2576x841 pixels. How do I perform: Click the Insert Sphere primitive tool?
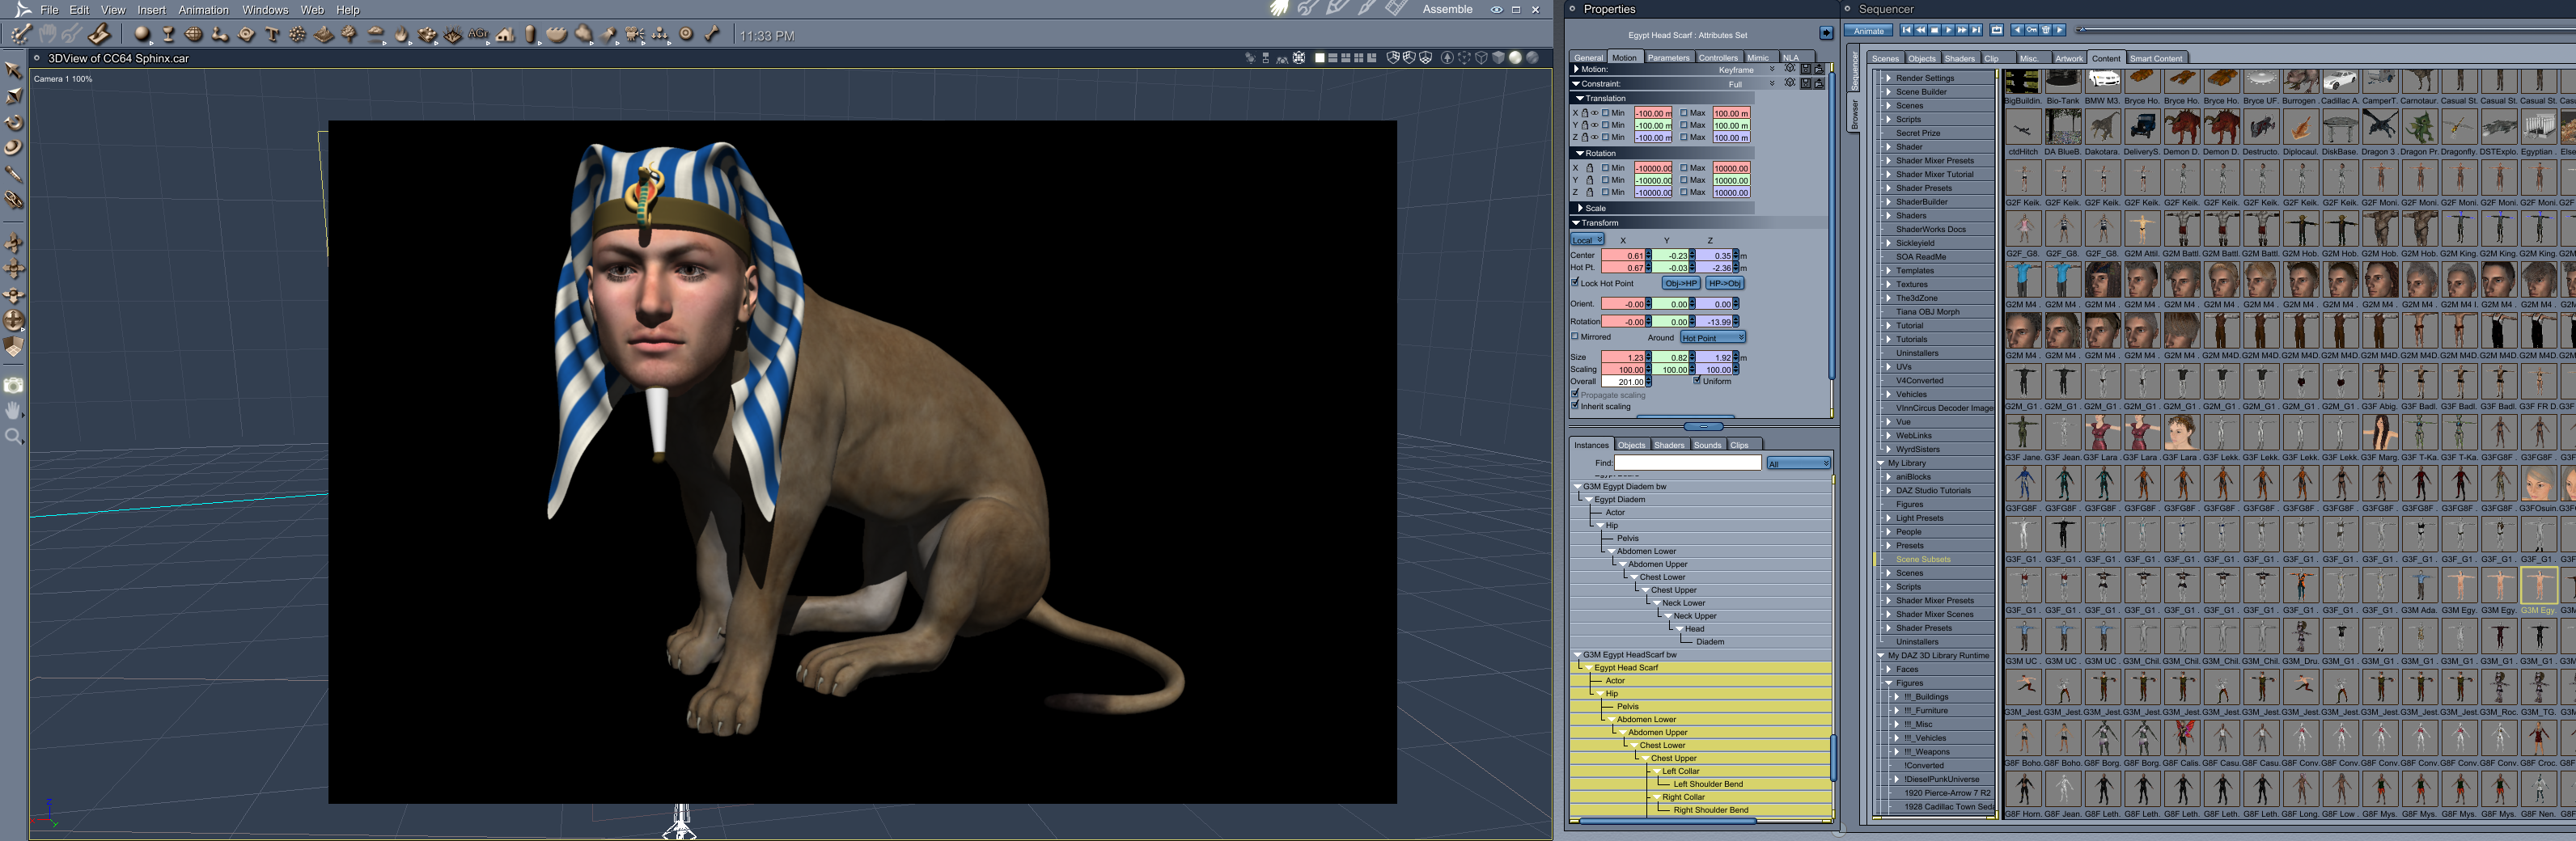(x=142, y=35)
